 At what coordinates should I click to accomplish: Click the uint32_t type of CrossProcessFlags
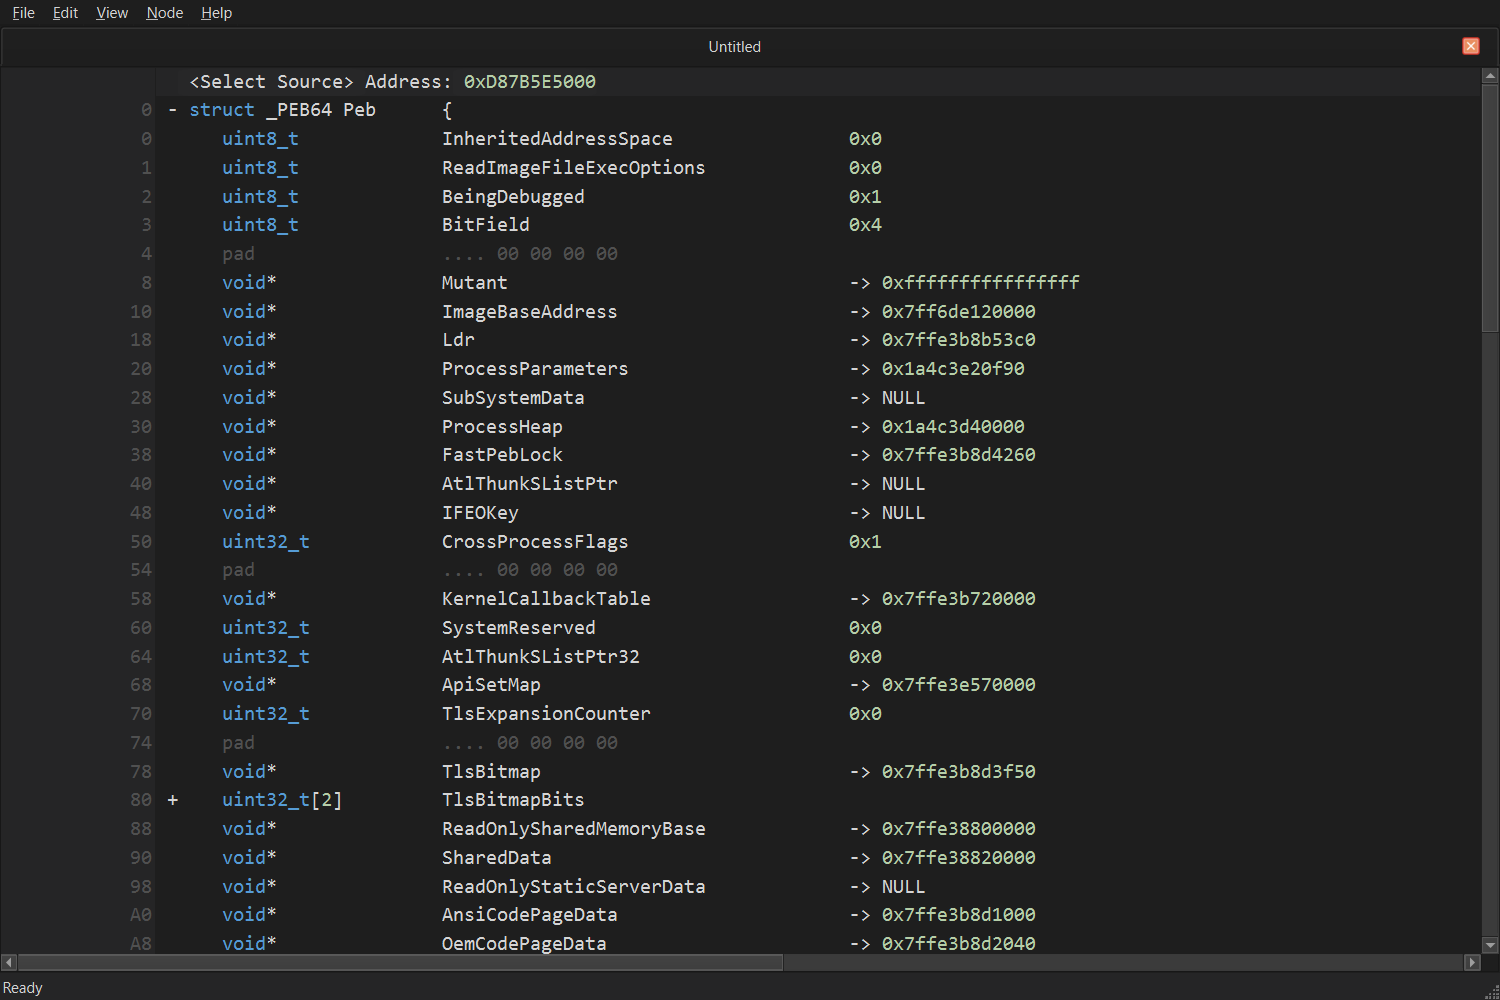(265, 542)
